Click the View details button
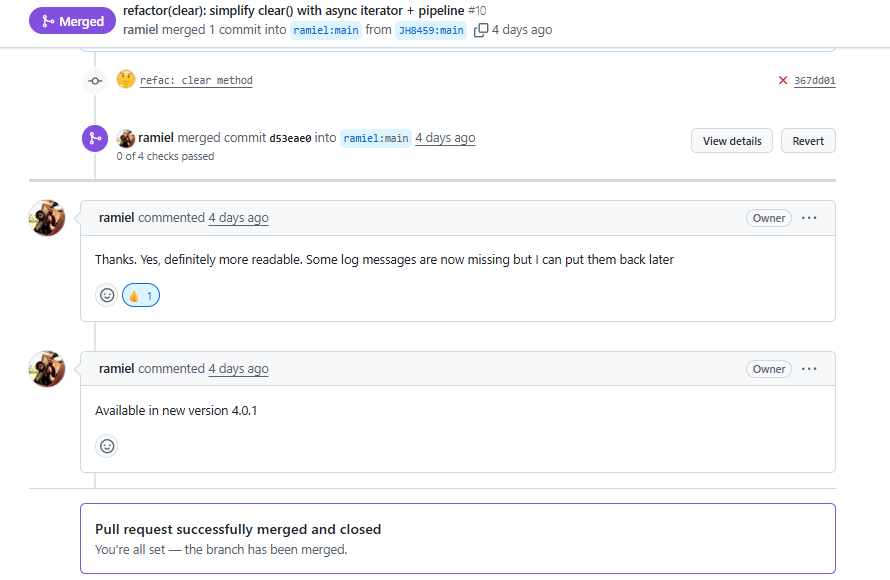 tap(732, 141)
